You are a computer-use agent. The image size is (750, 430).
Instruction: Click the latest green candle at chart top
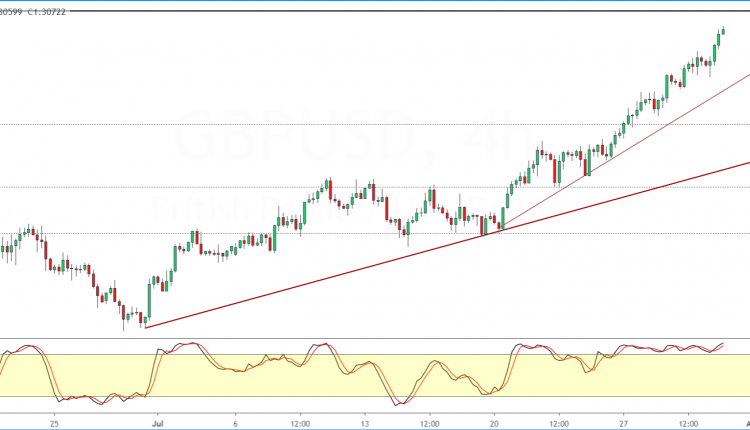click(723, 32)
